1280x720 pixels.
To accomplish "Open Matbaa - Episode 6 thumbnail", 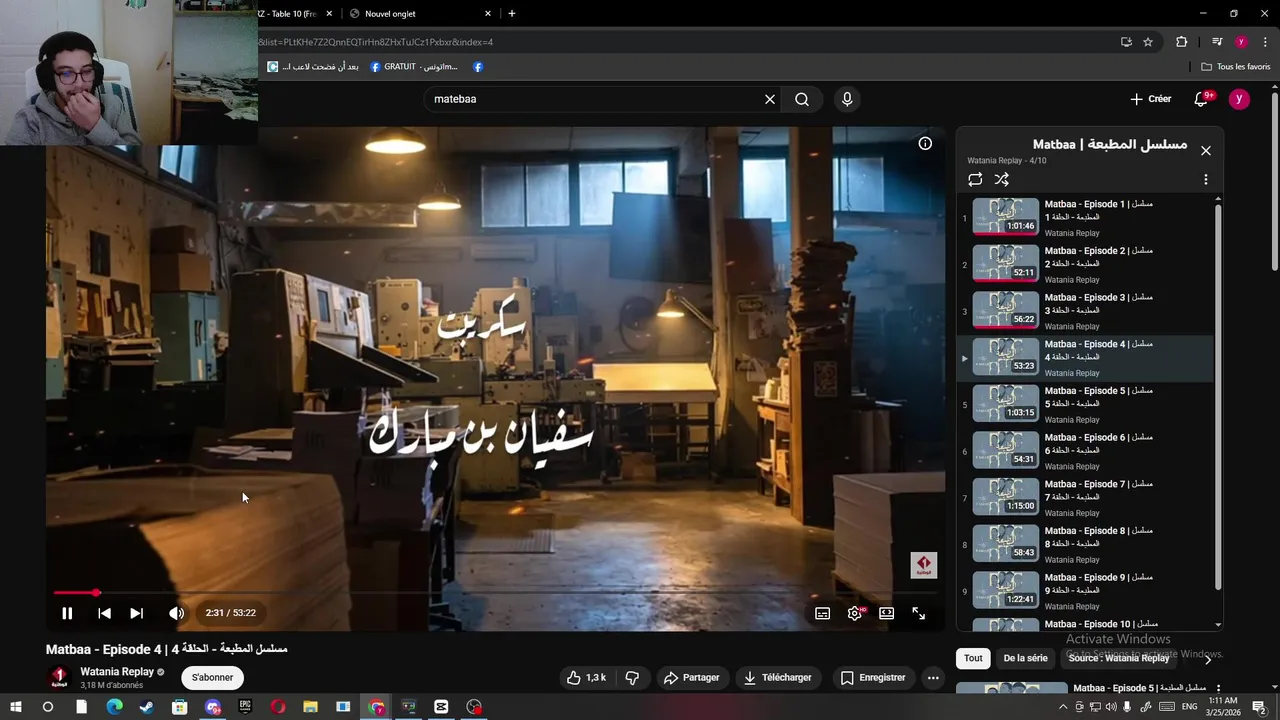I will [1006, 450].
